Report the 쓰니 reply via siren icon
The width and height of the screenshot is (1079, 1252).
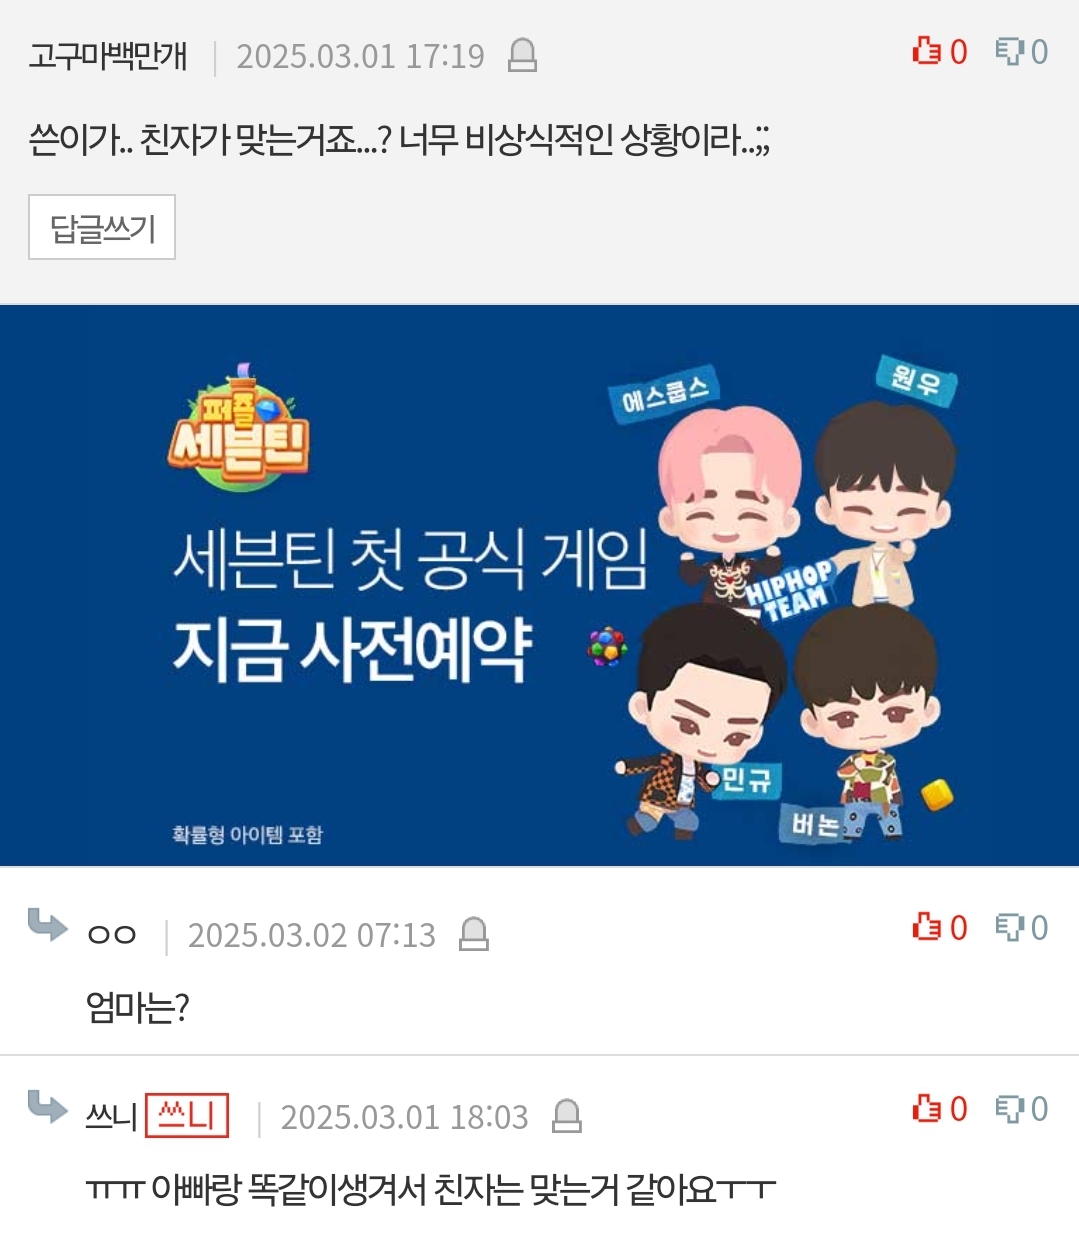567,1116
